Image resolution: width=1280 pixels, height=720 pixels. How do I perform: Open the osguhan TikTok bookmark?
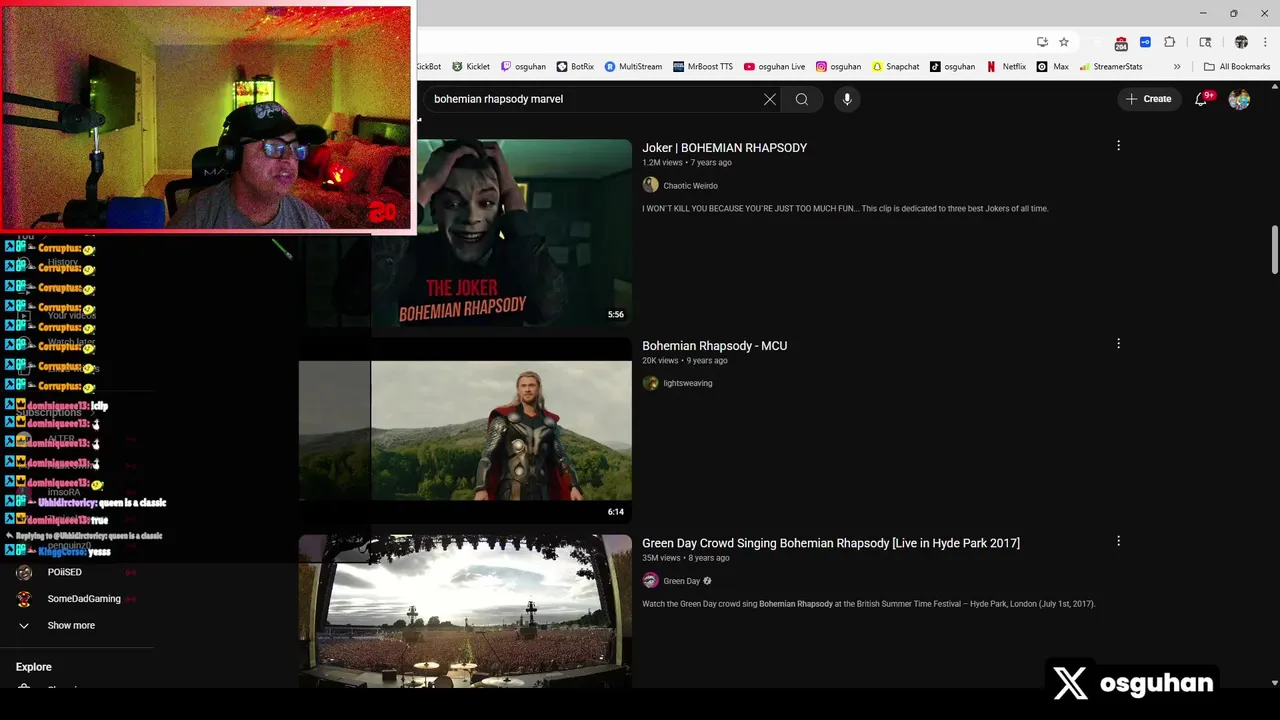click(952, 67)
